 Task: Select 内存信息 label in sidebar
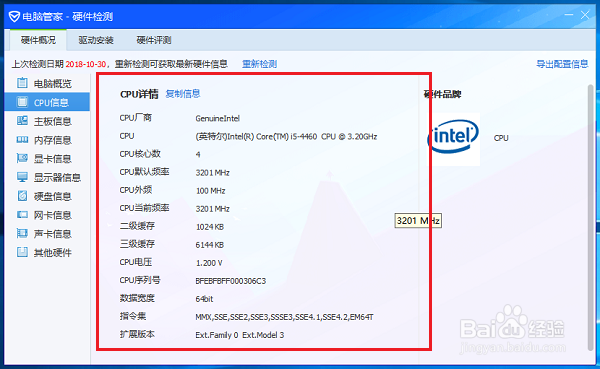(x=52, y=140)
